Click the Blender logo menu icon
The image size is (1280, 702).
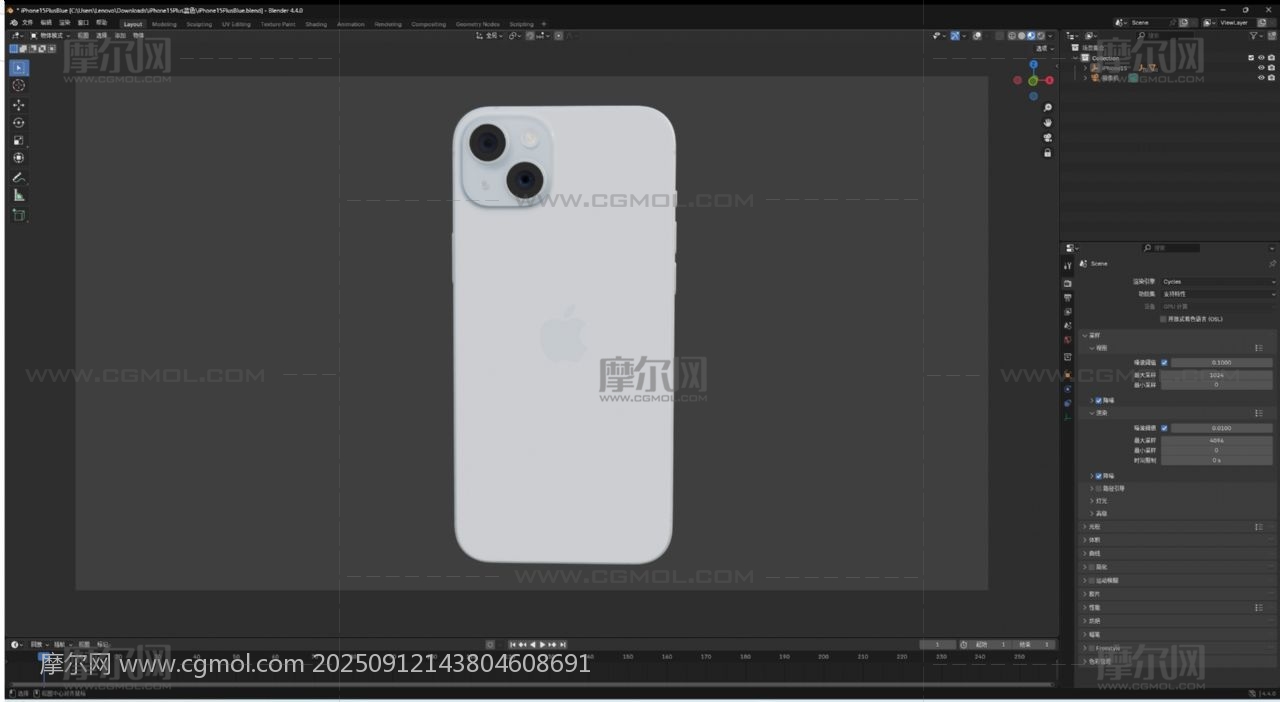[x=13, y=22]
